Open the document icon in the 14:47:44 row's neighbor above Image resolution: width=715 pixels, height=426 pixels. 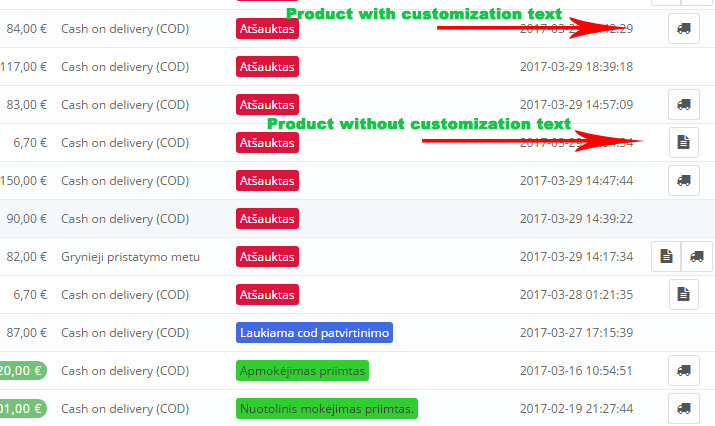(x=683, y=142)
